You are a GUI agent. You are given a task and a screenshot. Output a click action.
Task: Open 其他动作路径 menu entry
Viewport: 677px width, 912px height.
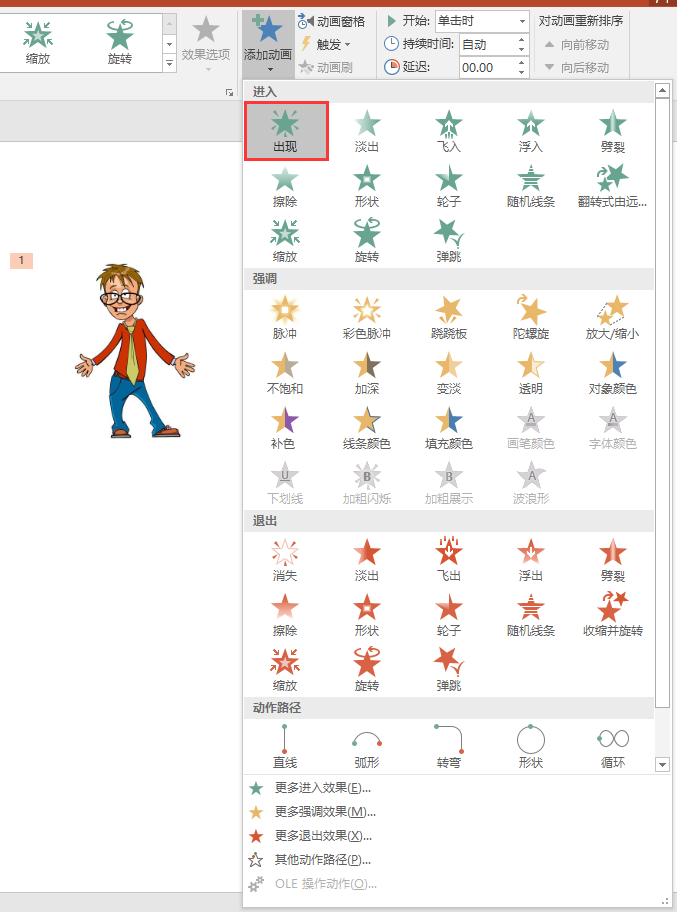pyautogui.click(x=322, y=860)
